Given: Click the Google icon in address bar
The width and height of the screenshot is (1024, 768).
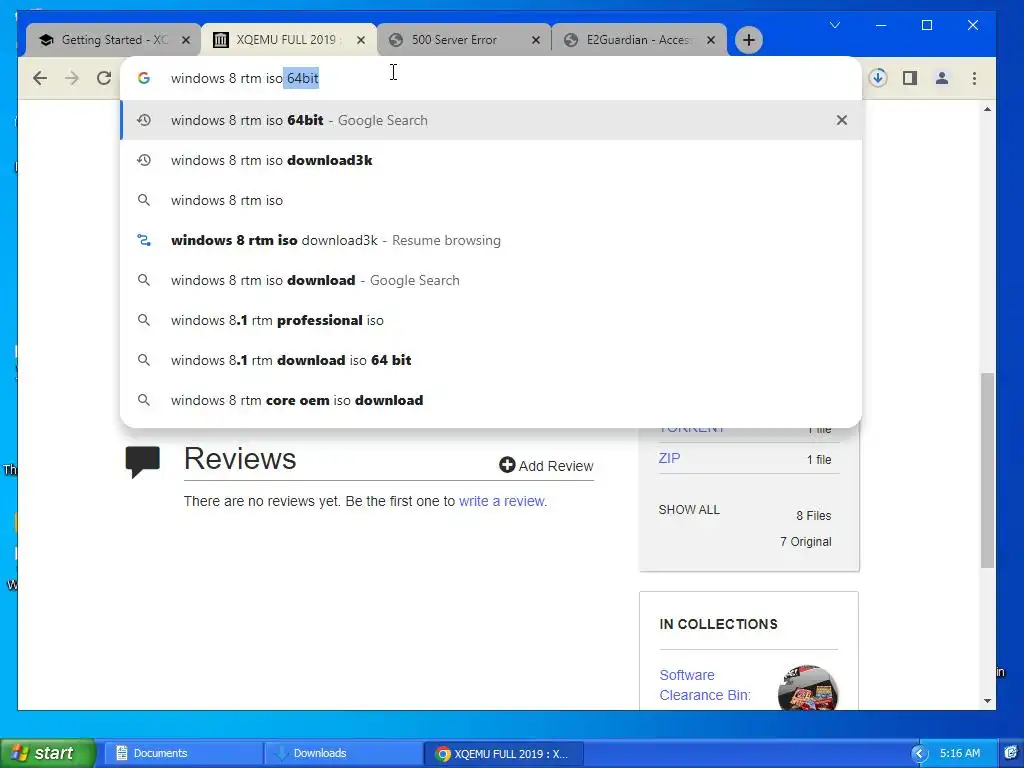Looking at the screenshot, I should [x=144, y=78].
